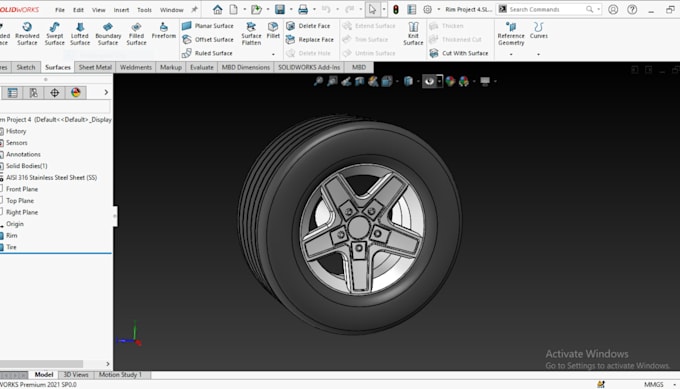
Task: Open the Curves dropdown arrow
Action: coord(538,54)
